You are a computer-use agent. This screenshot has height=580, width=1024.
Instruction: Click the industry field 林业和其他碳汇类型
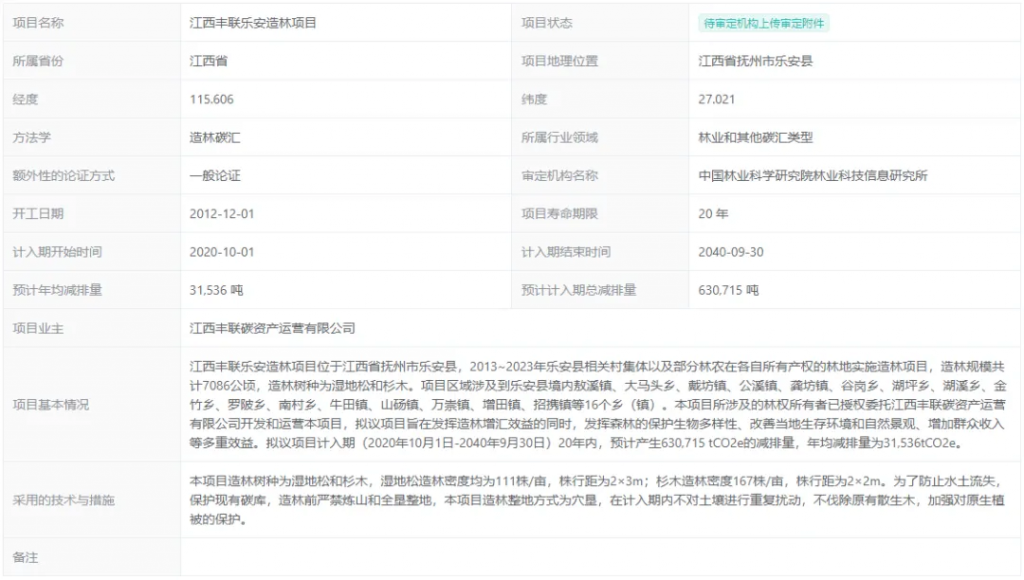click(x=756, y=137)
